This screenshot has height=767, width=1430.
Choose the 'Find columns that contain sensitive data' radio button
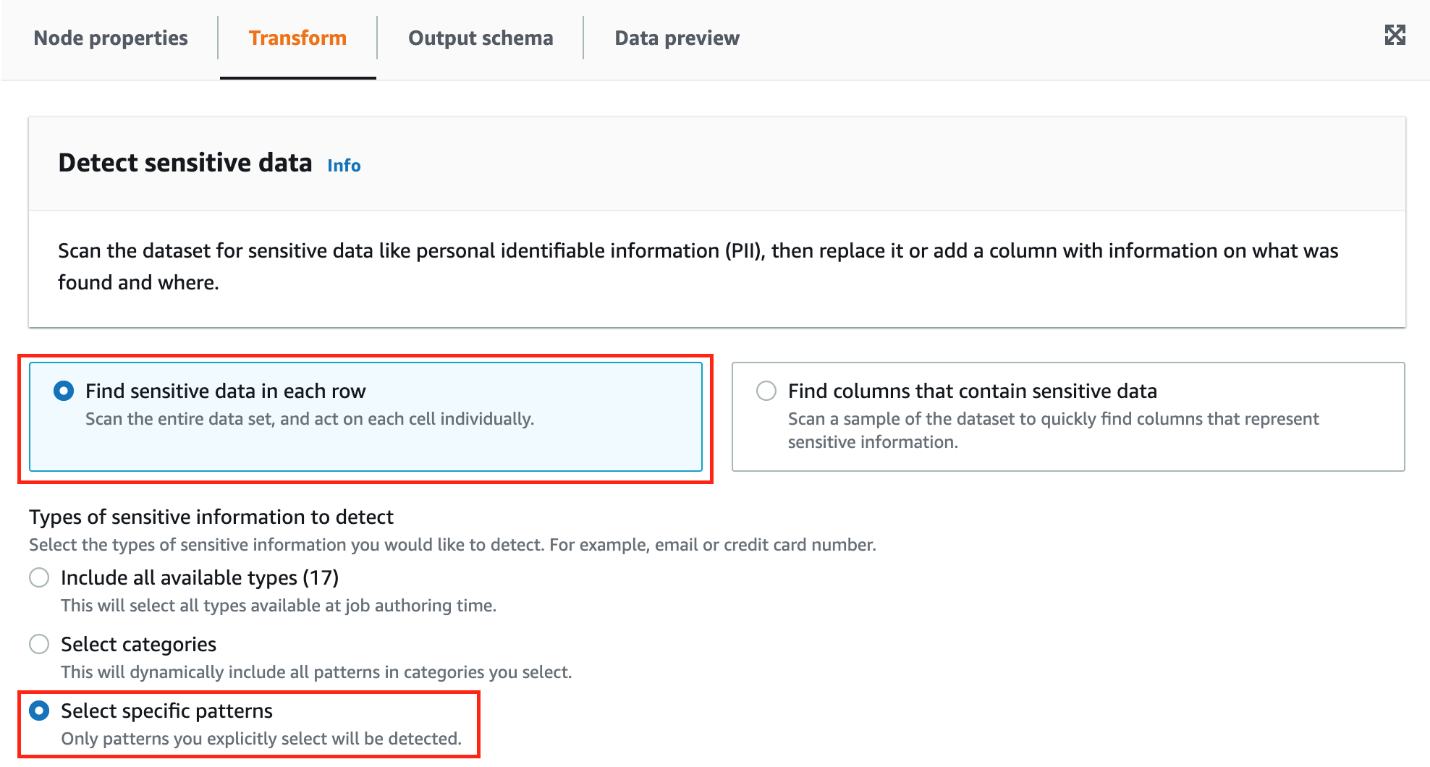(x=766, y=391)
